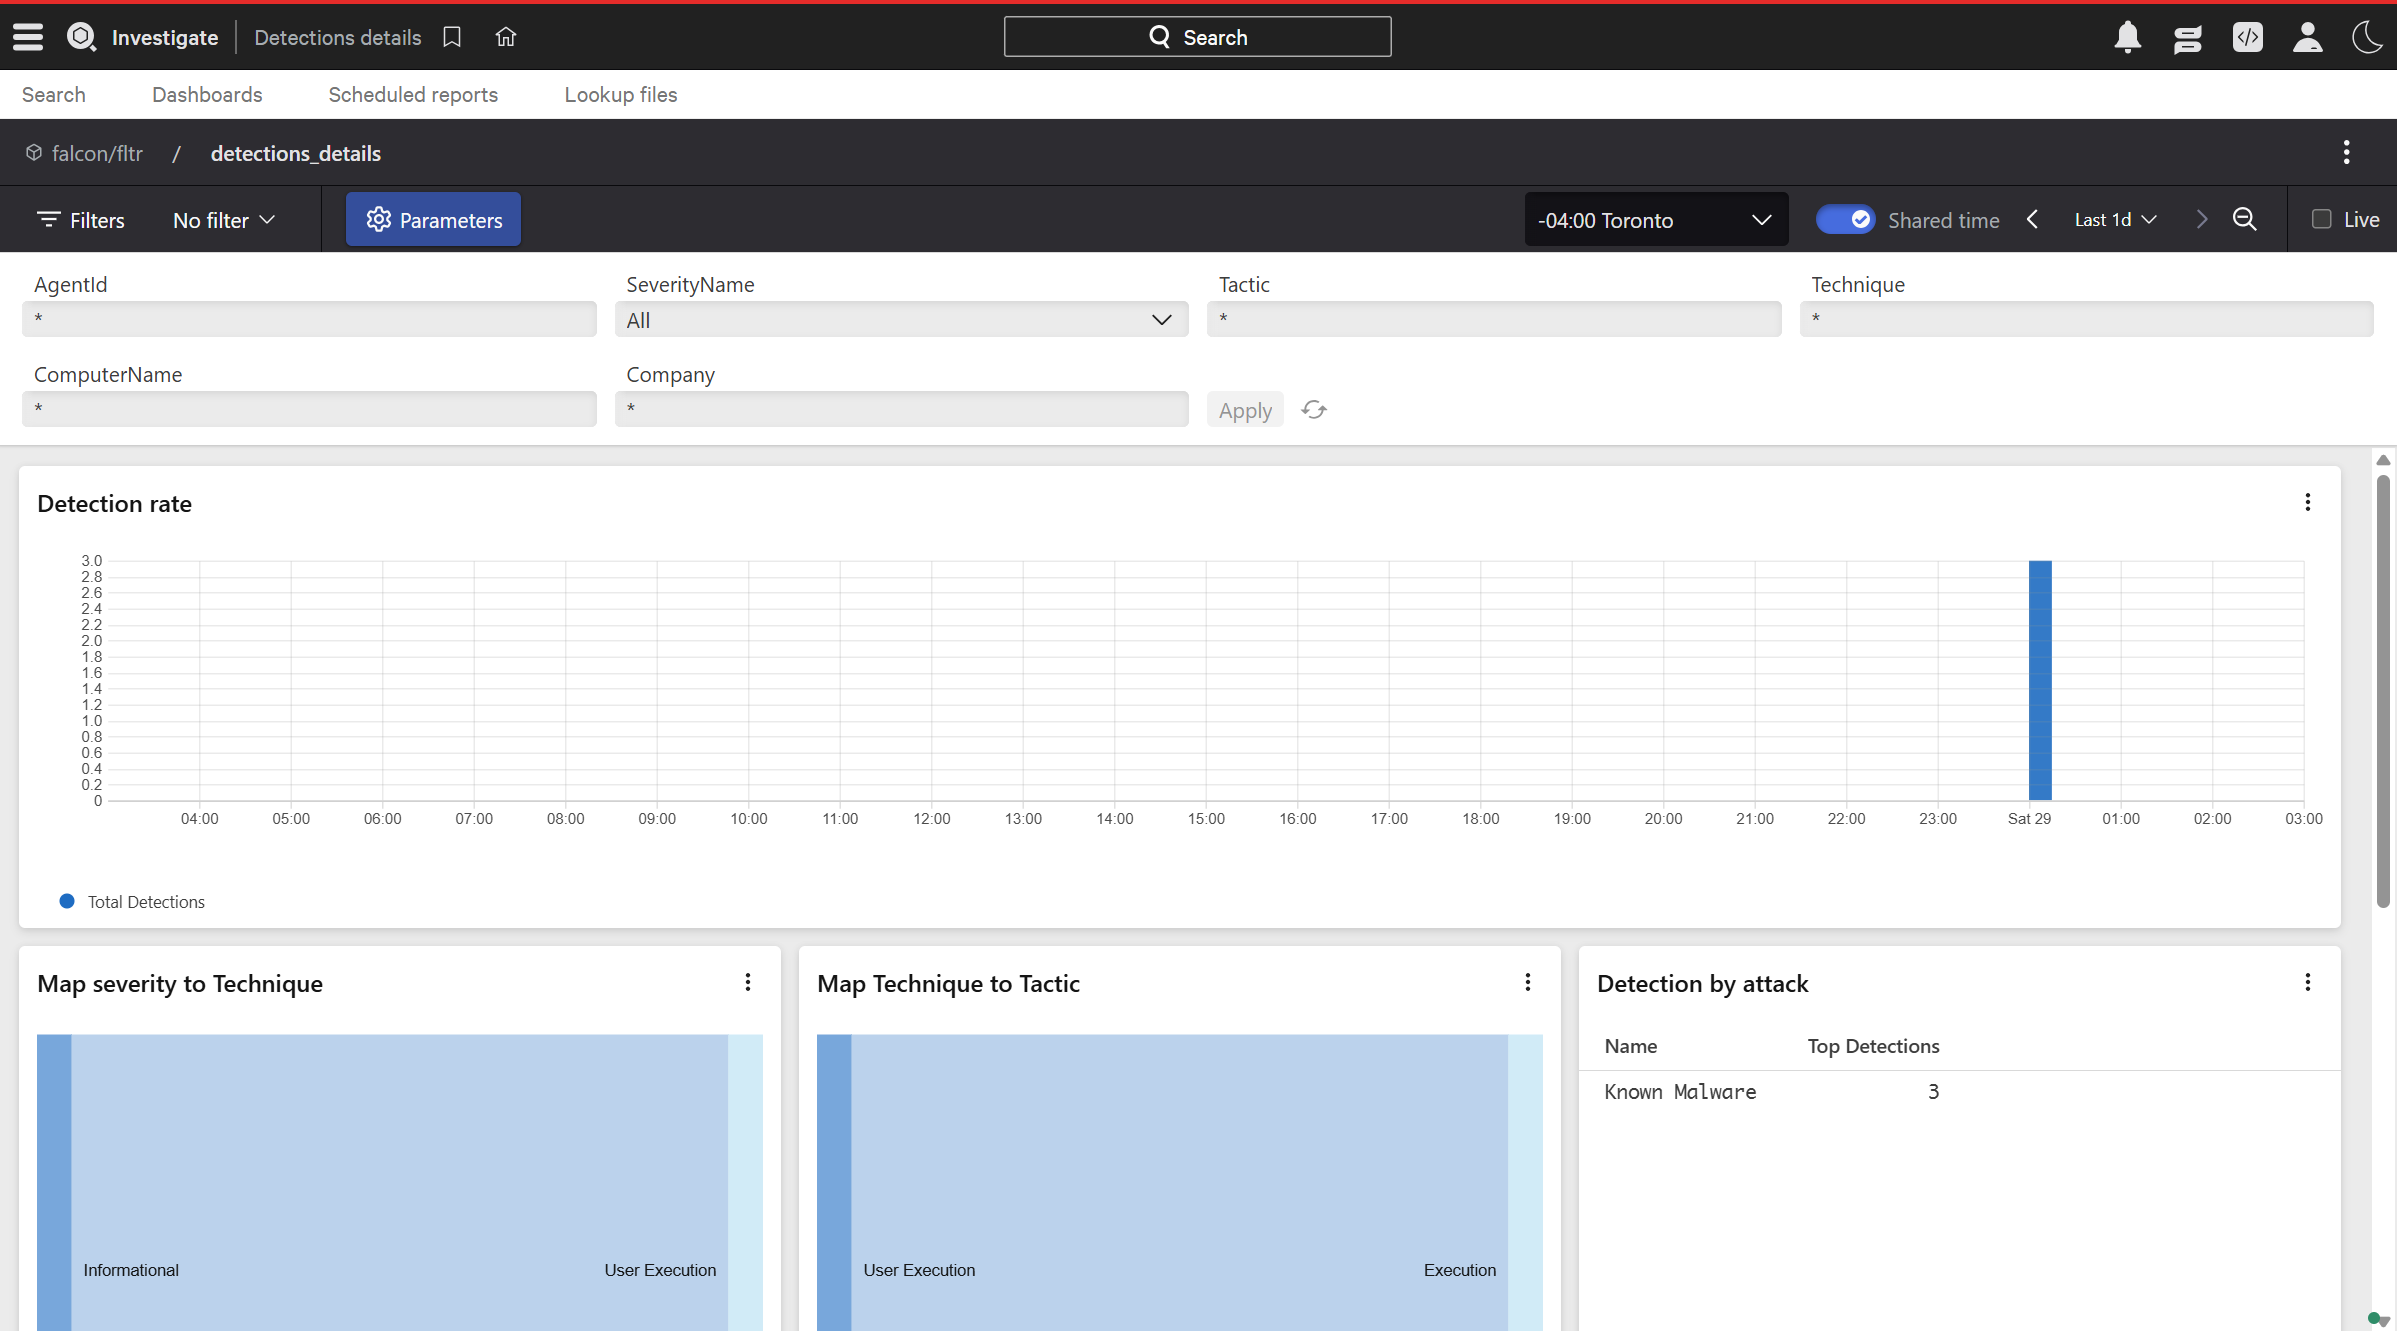The width and height of the screenshot is (2397, 1331).
Task: Click the ComputerName input field
Action: coord(309,409)
